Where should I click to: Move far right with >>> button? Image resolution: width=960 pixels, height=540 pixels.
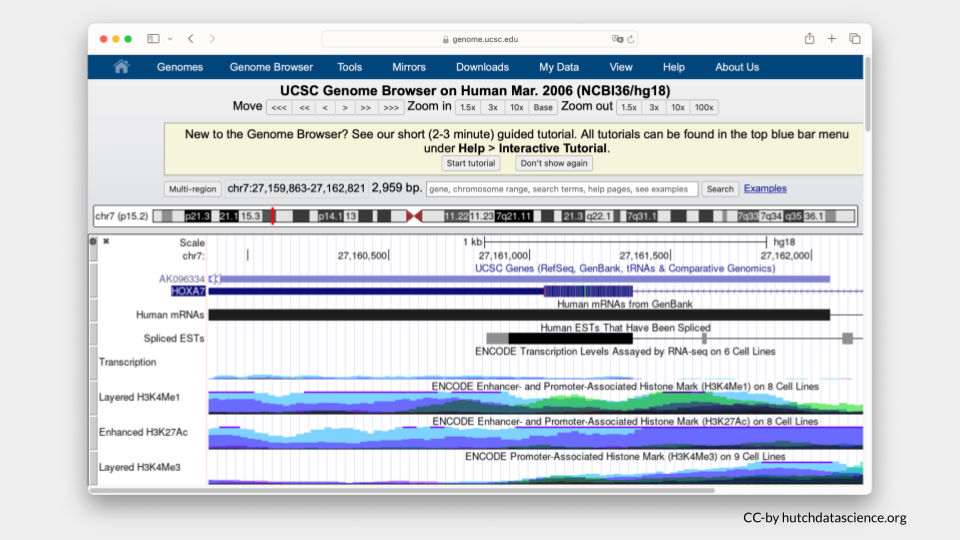tap(391, 107)
